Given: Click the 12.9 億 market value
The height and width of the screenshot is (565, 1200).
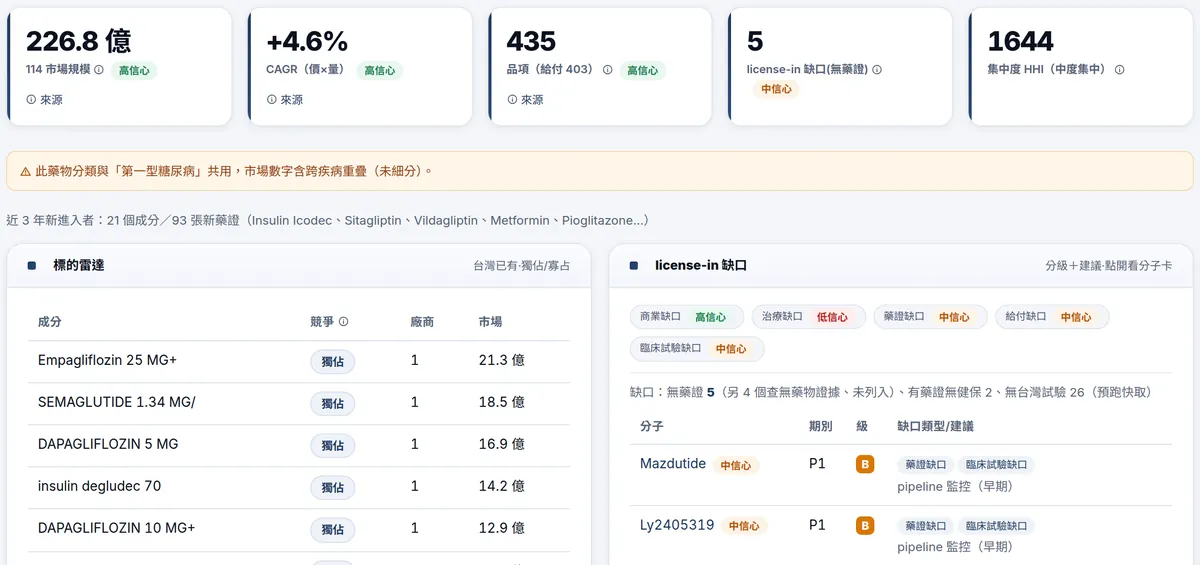Looking at the screenshot, I should click(502, 528).
